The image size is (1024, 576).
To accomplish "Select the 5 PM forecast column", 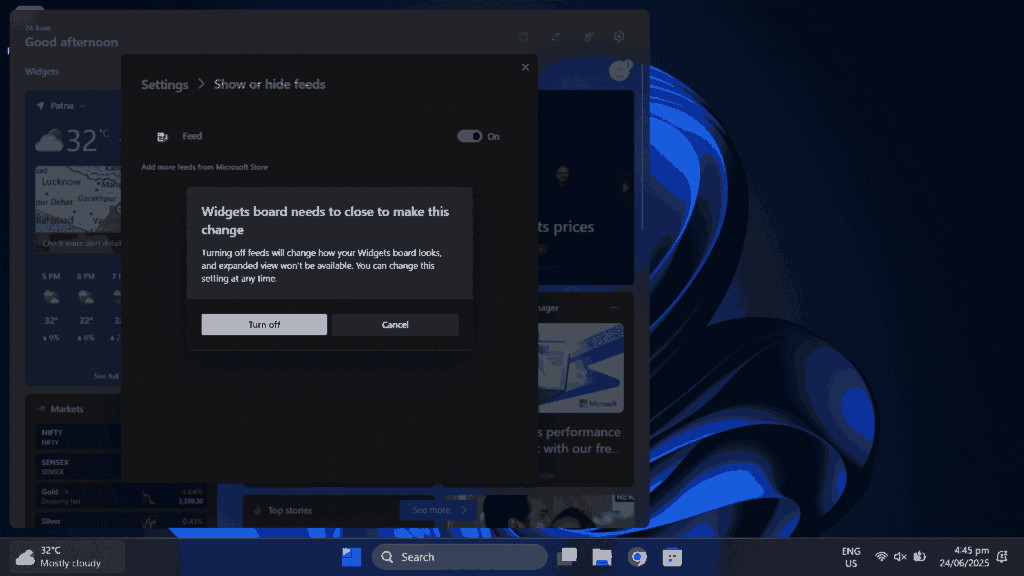I will coord(51,307).
